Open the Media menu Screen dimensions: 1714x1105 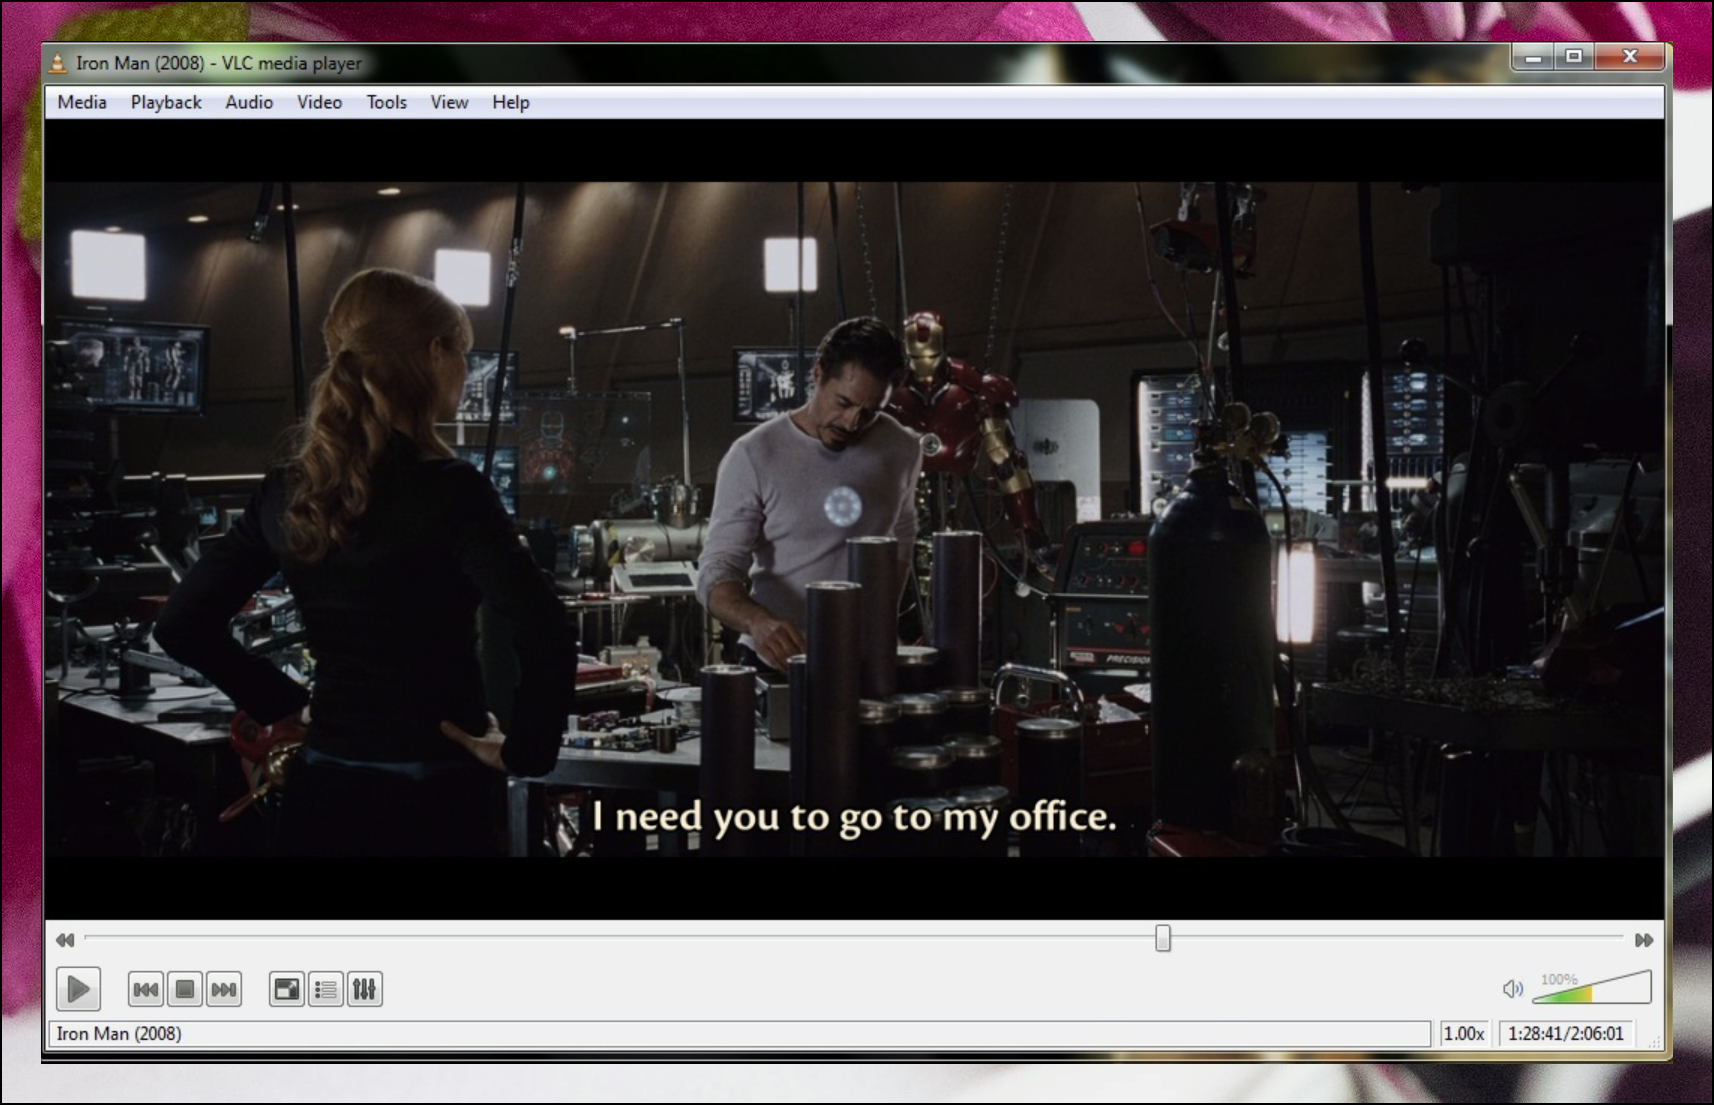click(82, 102)
